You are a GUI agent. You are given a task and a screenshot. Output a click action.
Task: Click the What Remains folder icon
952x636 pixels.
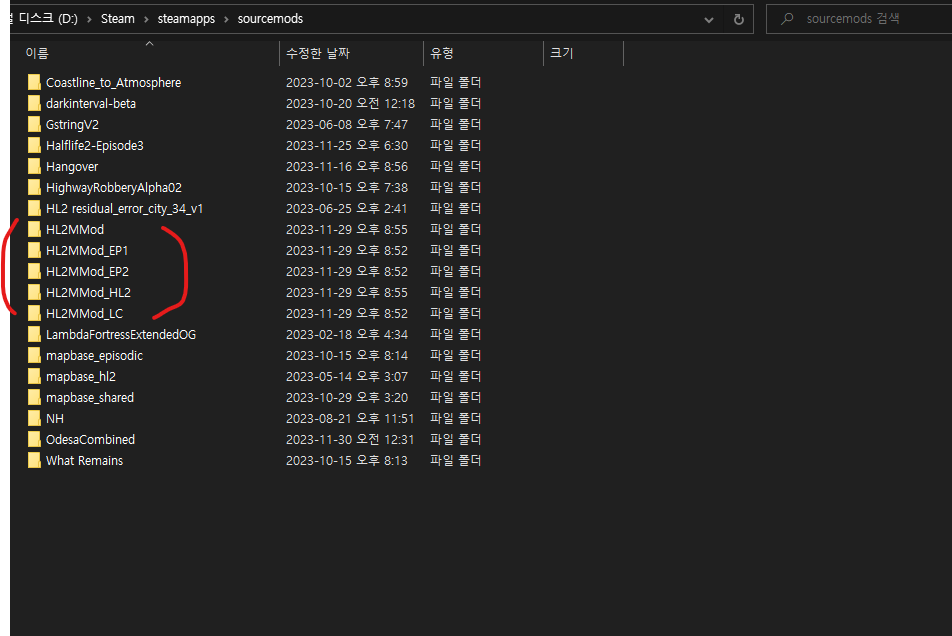34,461
